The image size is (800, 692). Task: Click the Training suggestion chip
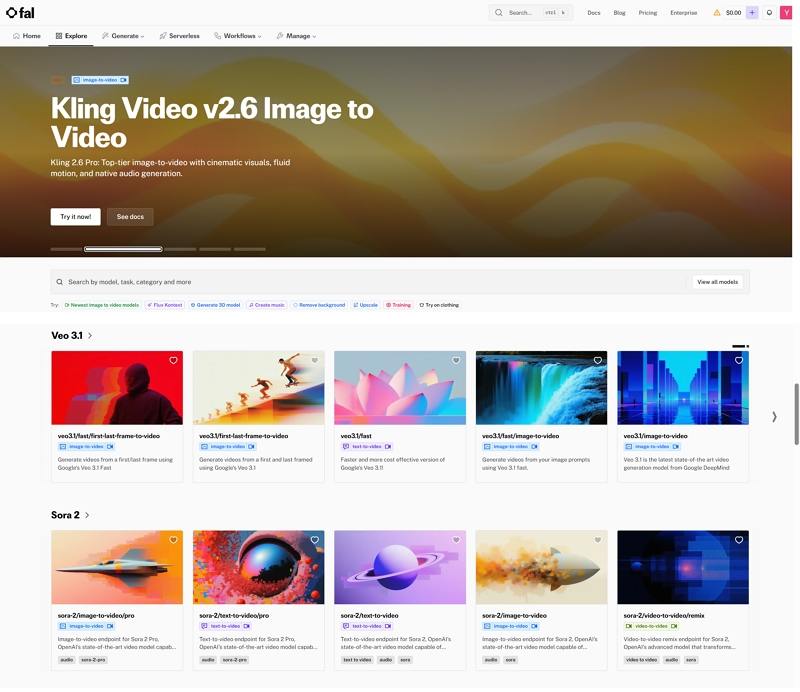[398, 305]
